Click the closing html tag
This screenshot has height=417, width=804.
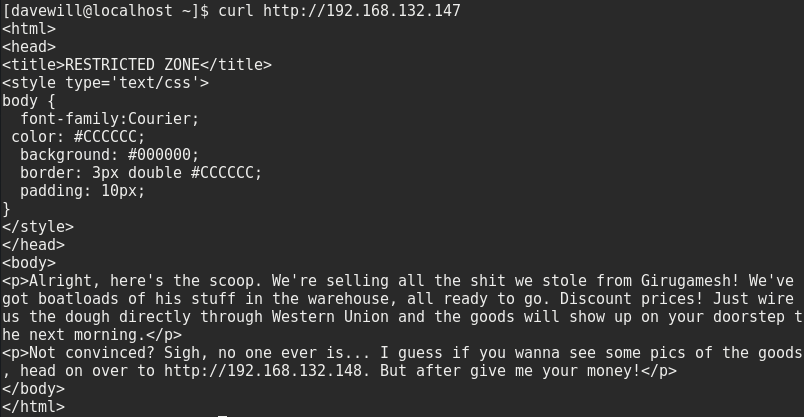click(x=33, y=407)
